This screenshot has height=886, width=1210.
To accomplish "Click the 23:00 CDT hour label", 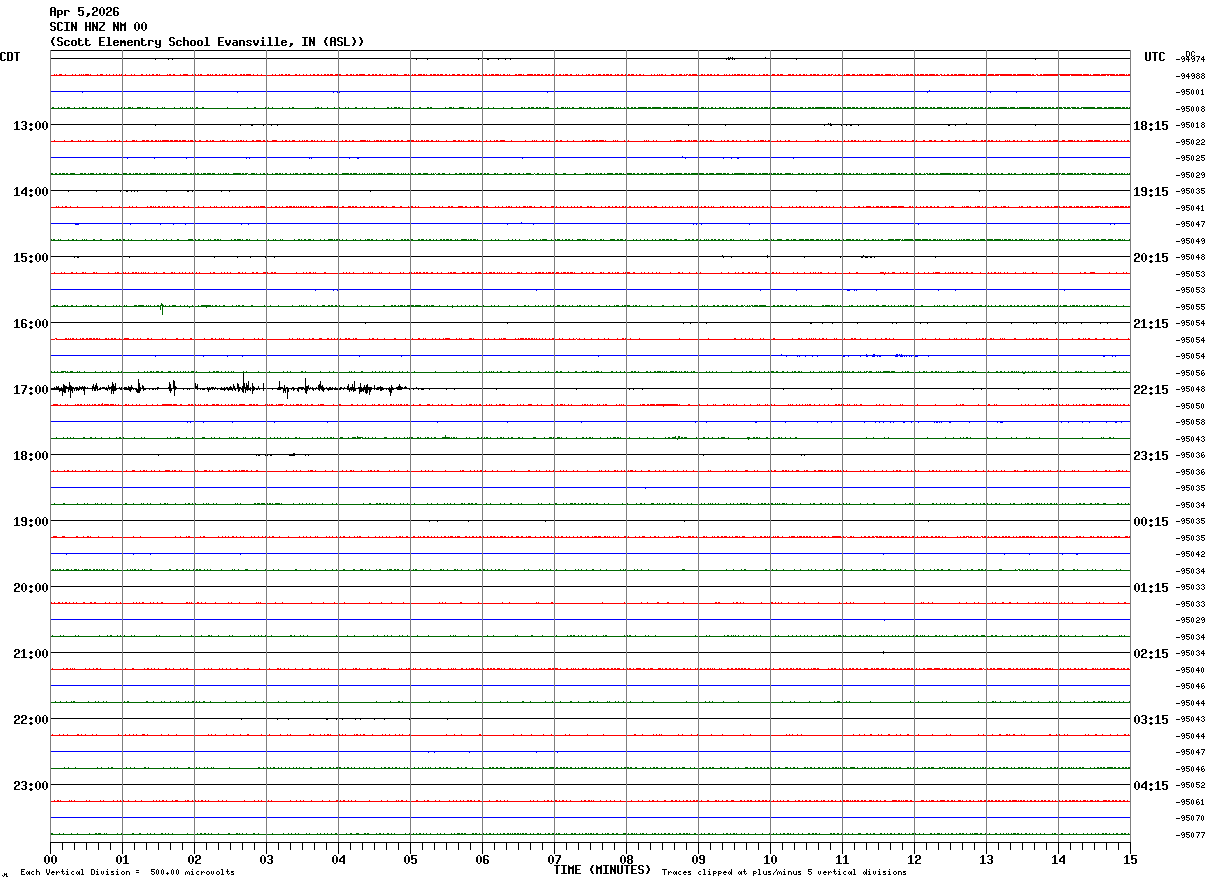I will click(29, 785).
